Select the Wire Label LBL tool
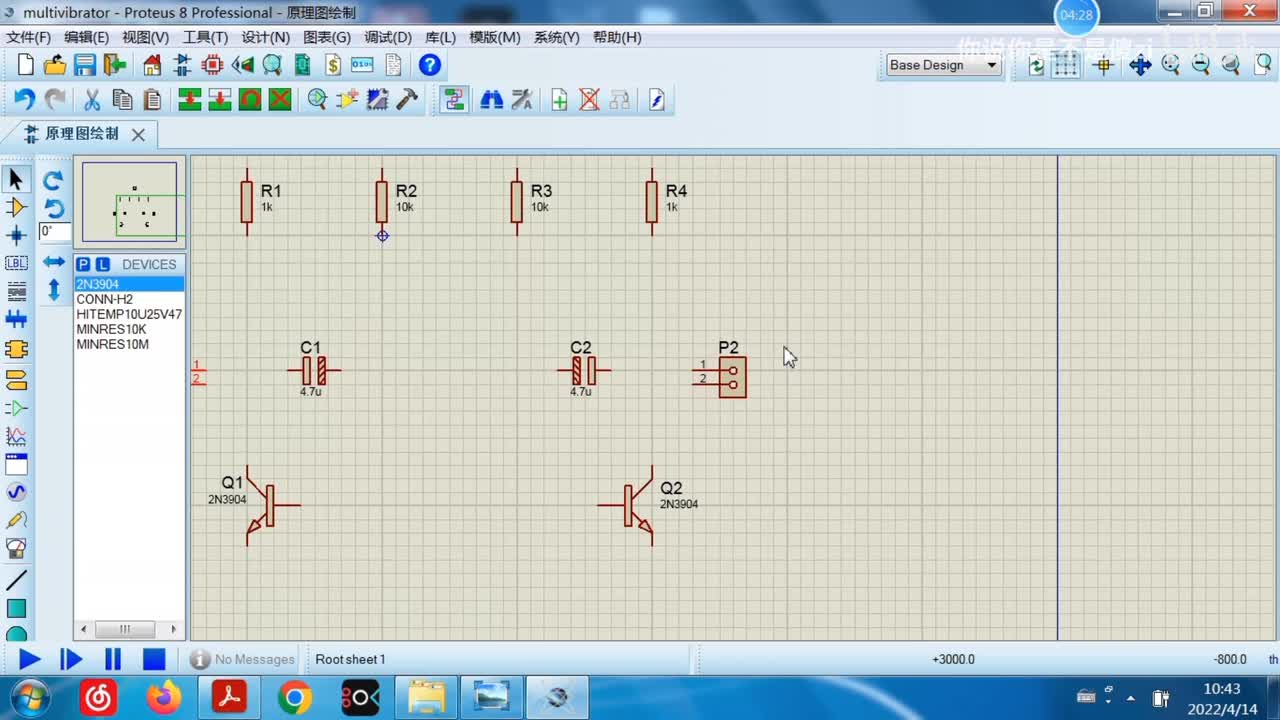1280x720 pixels. coord(16,263)
